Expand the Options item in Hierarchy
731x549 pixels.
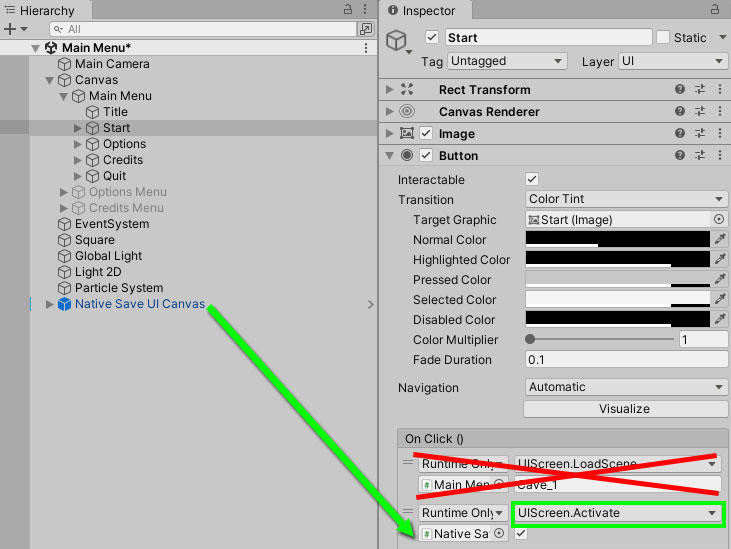click(79, 144)
